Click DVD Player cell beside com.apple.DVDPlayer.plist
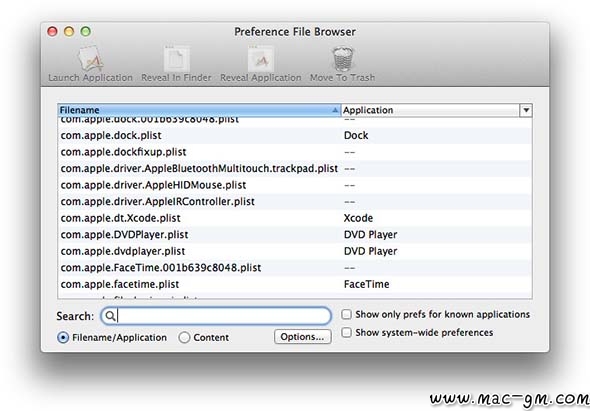Screen dimensions: 590x411 pos(370,235)
